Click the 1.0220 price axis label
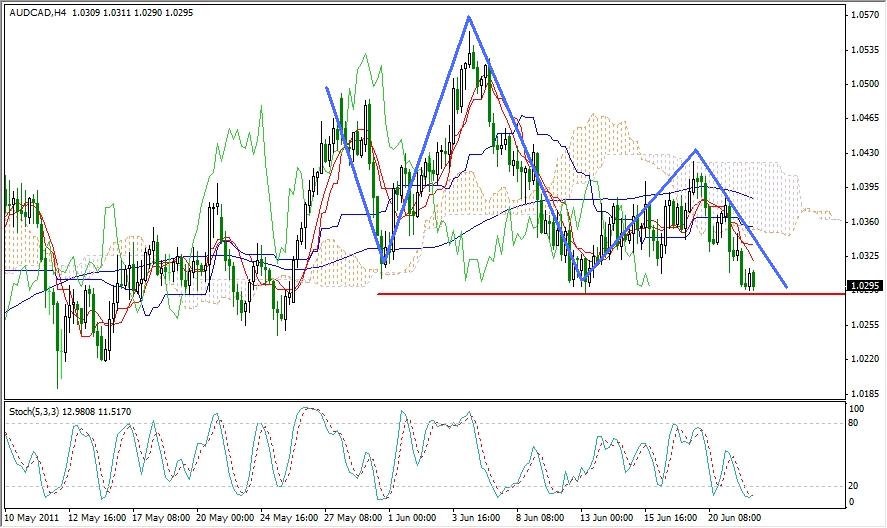Screen dimensions: 887x528 point(864,358)
